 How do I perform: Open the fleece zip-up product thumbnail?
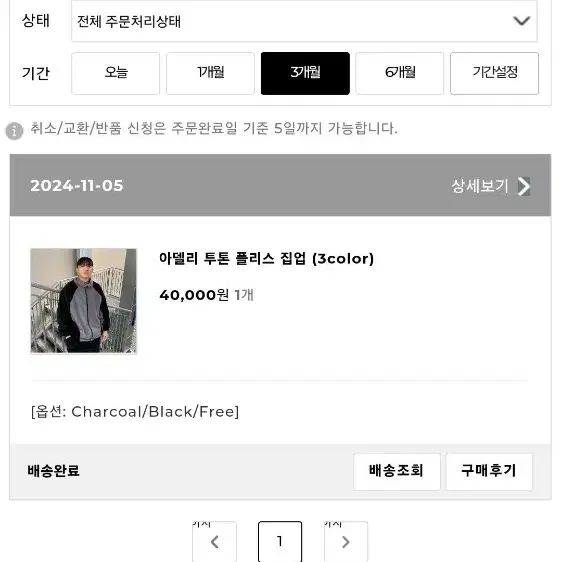click(84, 301)
